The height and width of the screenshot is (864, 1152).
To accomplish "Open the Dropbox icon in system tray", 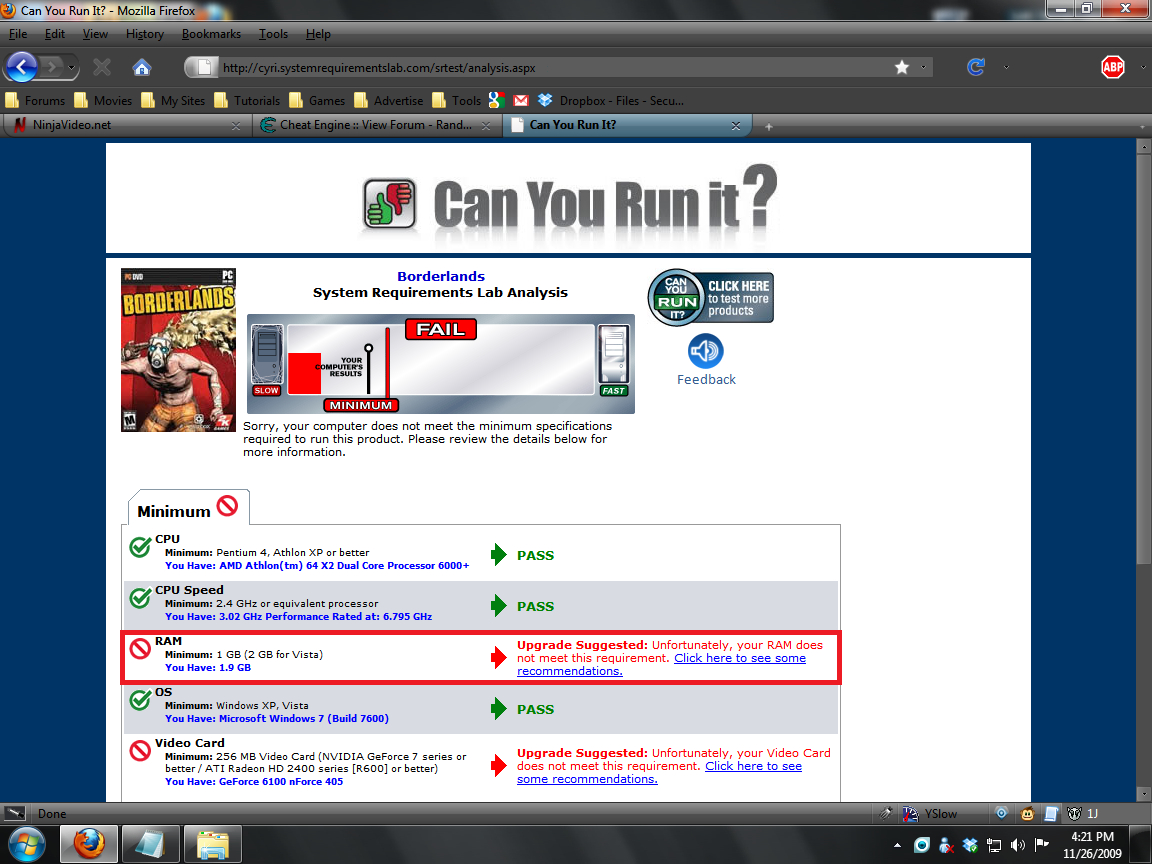I will (x=970, y=845).
